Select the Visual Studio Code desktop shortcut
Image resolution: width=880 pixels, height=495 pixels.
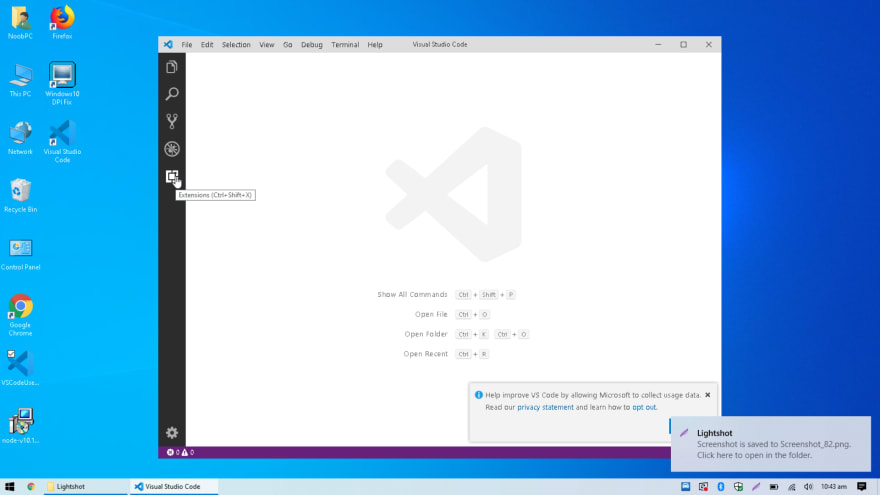(x=62, y=141)
